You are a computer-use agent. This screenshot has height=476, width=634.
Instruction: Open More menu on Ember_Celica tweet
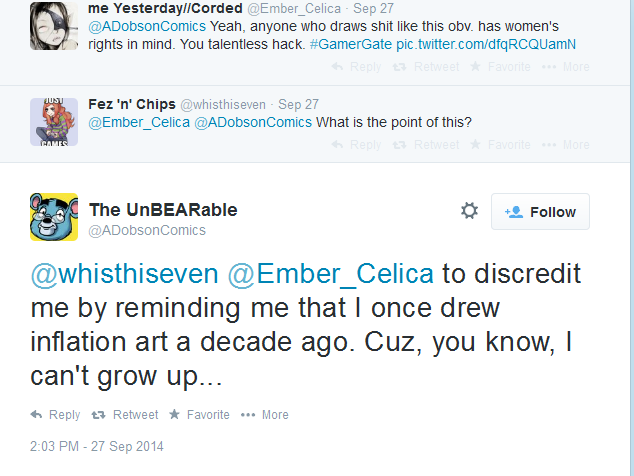click(565, 67)
